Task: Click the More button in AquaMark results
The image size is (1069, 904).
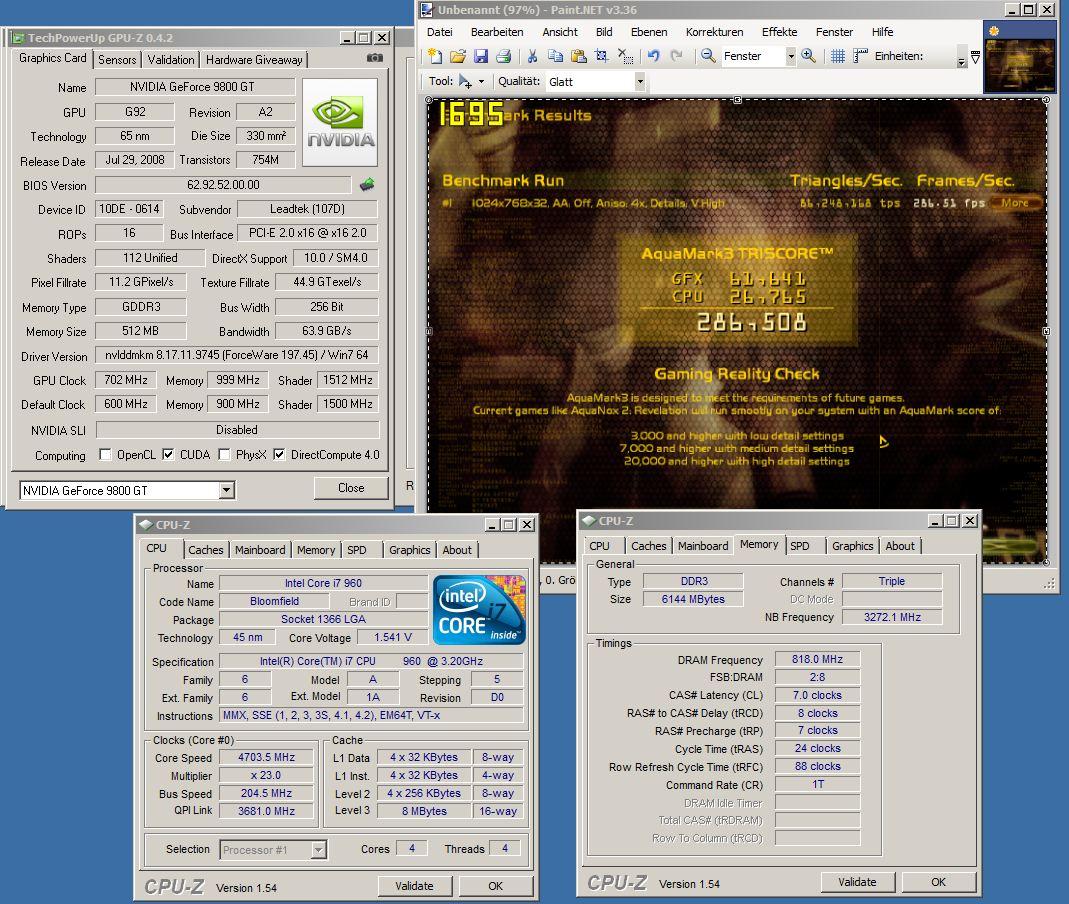Action: pyautogui.click(x=1015, y=202)
